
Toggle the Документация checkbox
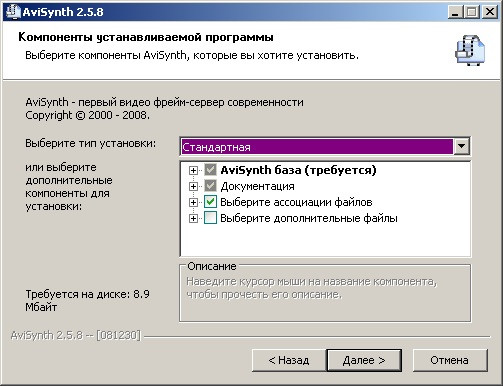[x=210, y=186]
